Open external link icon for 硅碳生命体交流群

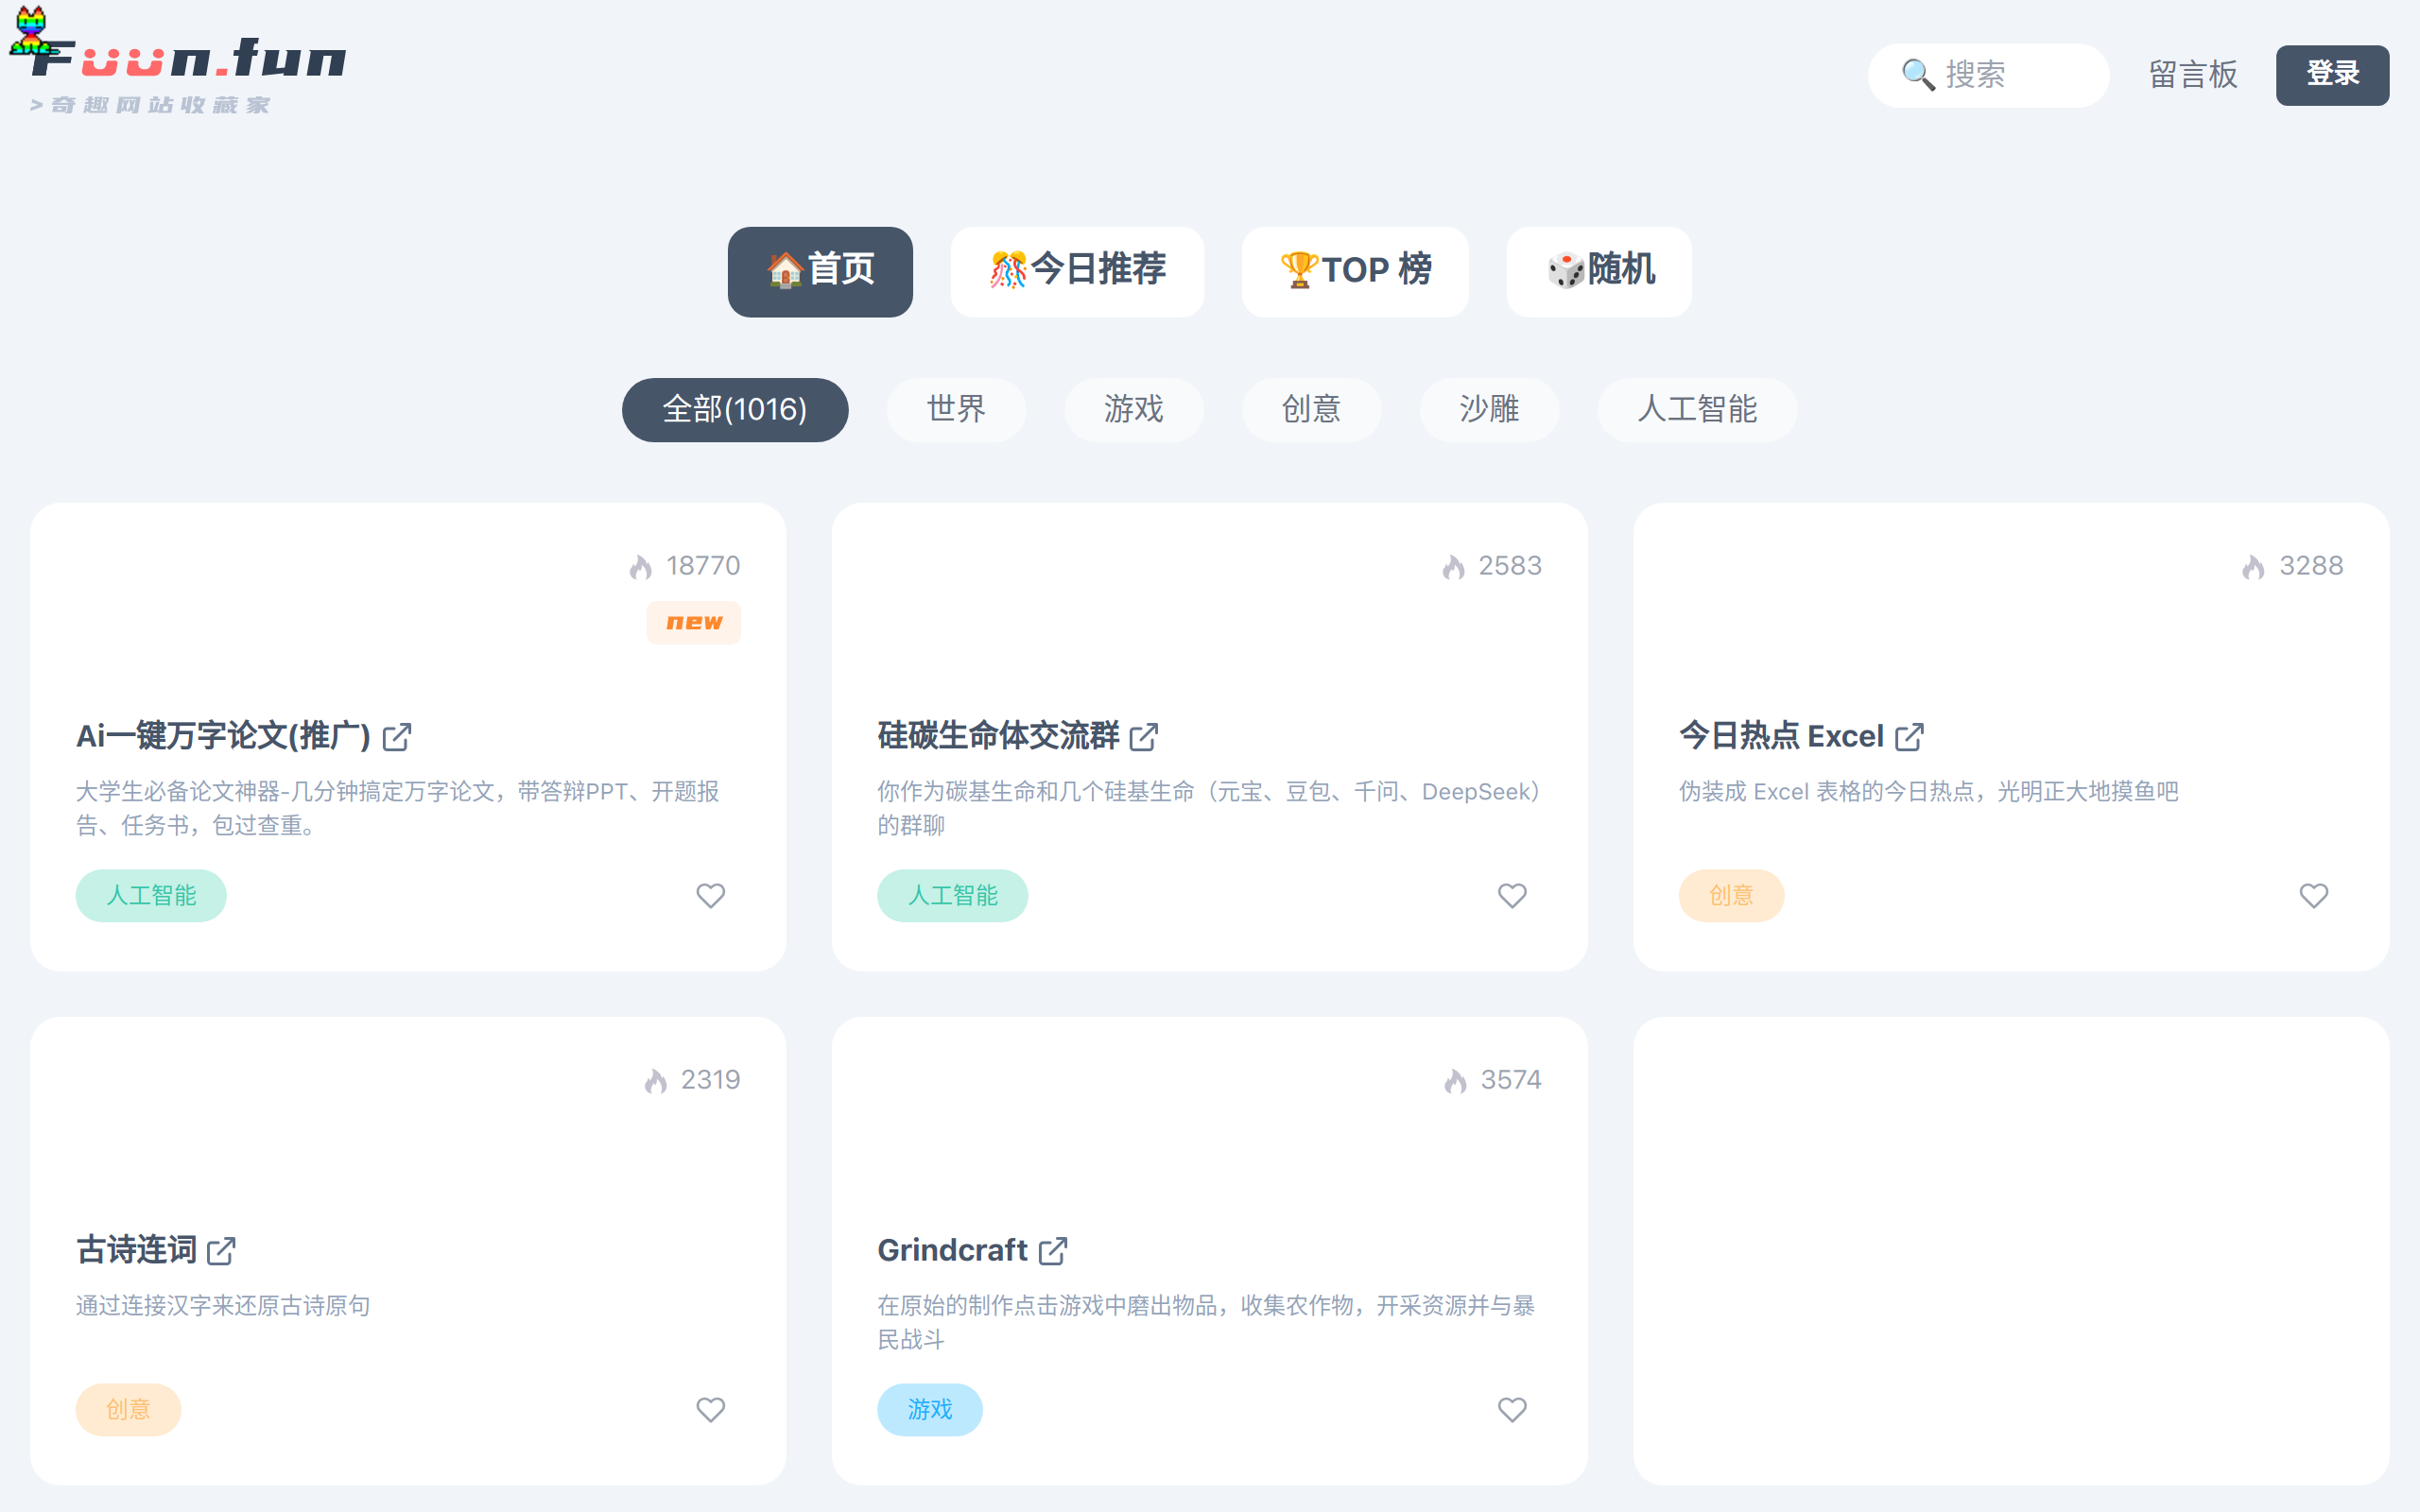tap(1144, 737)
